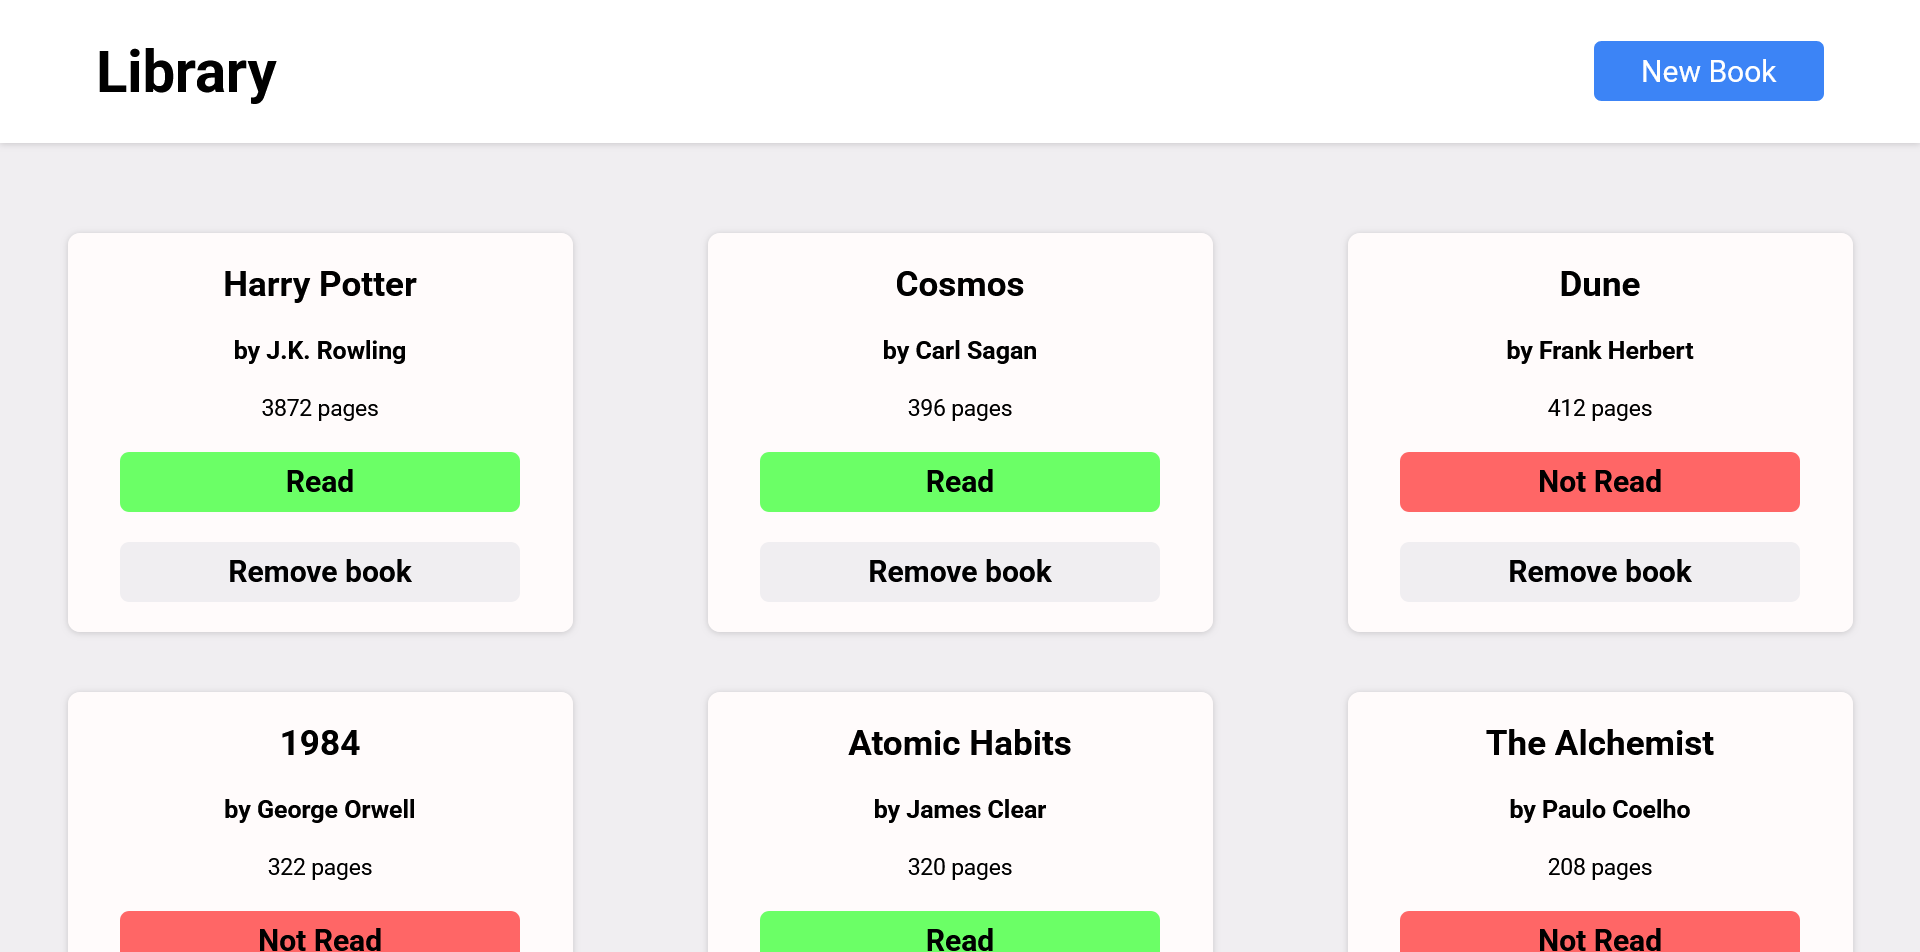Click author text by Frank Herbert
The height and width of the screenshot is (952, 1920).
1600,351
